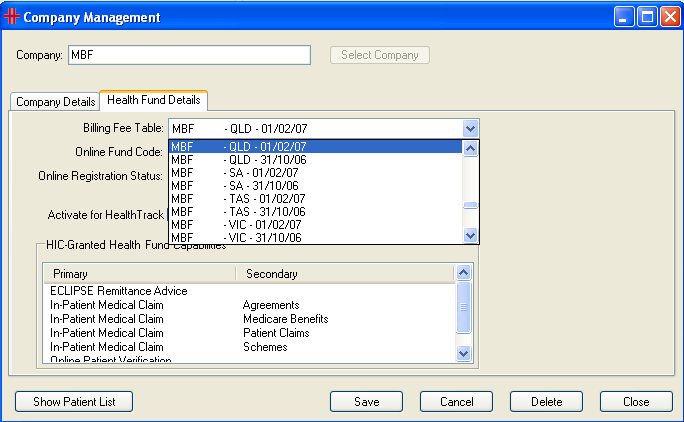Screen dimensions: 684x422
Task: Click capabilities list scroll up arrow
Action: (463, 273)
